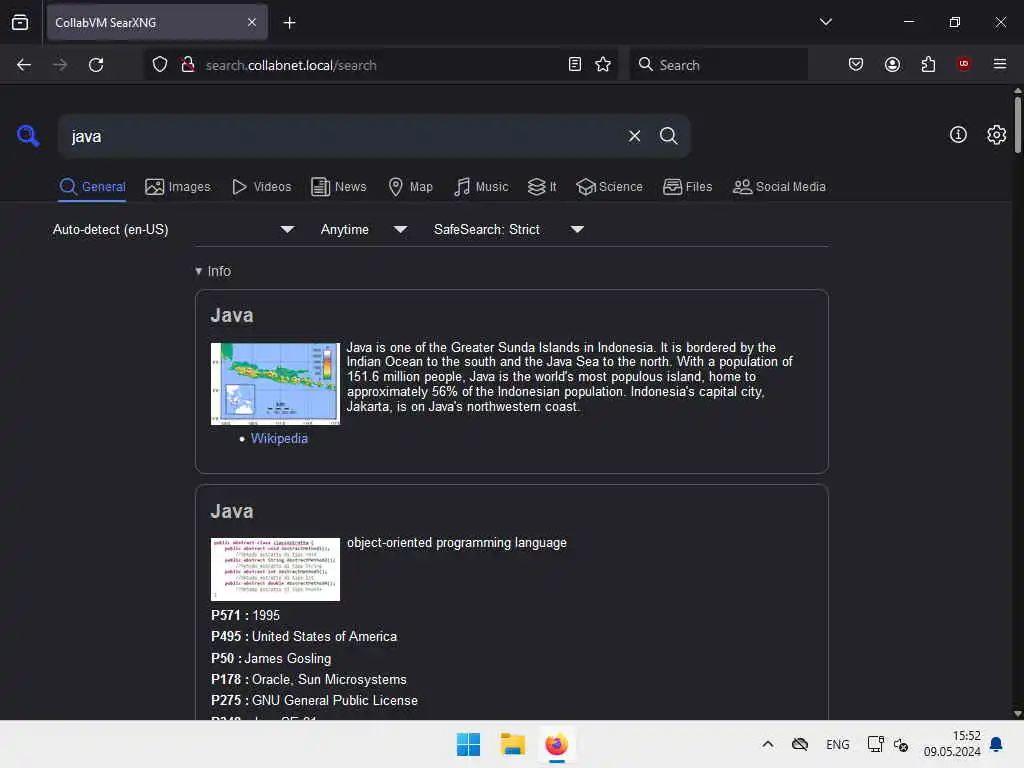This screenshot has height=768, width=1024.
Task: Click the insecure connection padlock icon
Action: pyautogui.click(x=188, y=65)
